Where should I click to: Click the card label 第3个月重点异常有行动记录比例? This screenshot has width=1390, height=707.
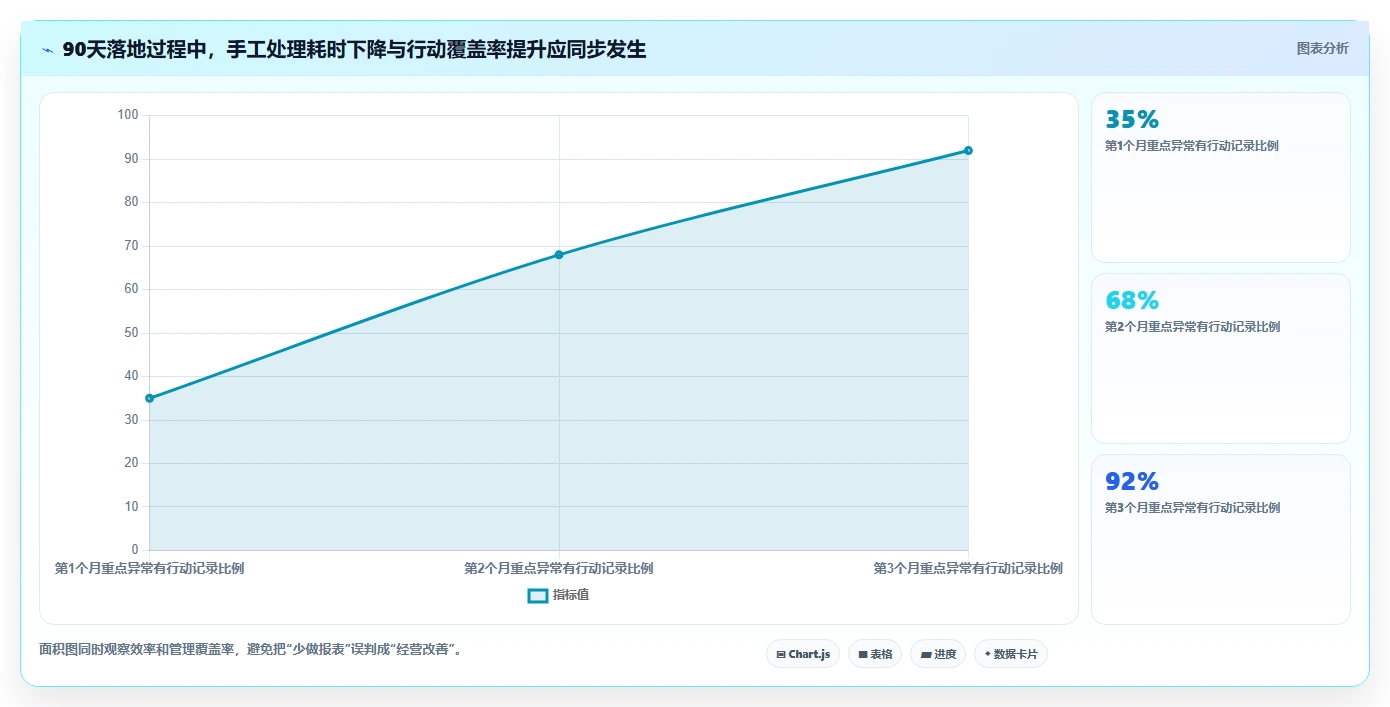coord(1191,508)
